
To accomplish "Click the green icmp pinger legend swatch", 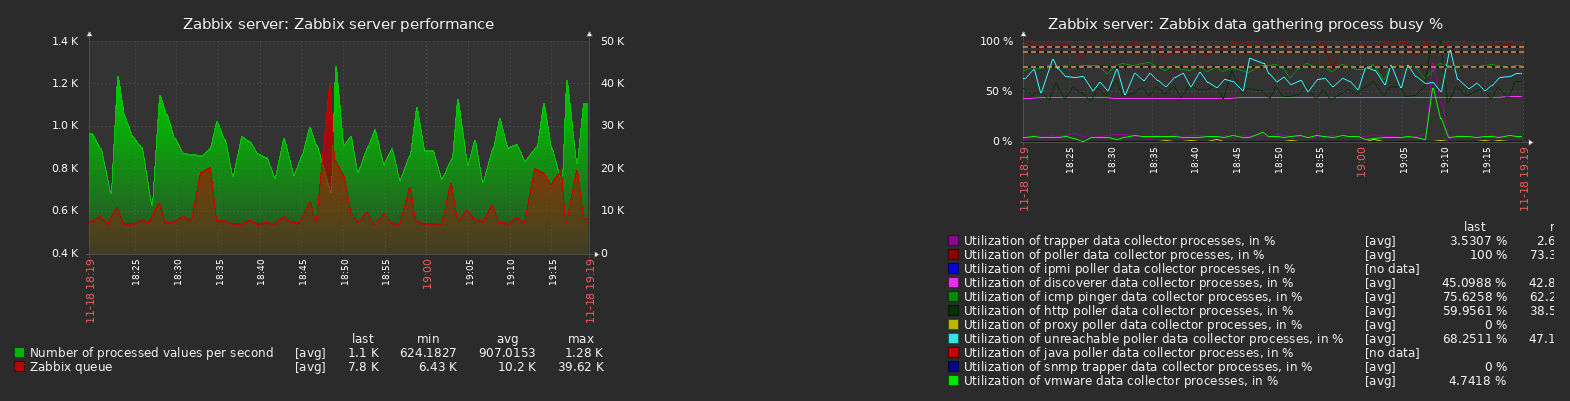I will (953, 297).
